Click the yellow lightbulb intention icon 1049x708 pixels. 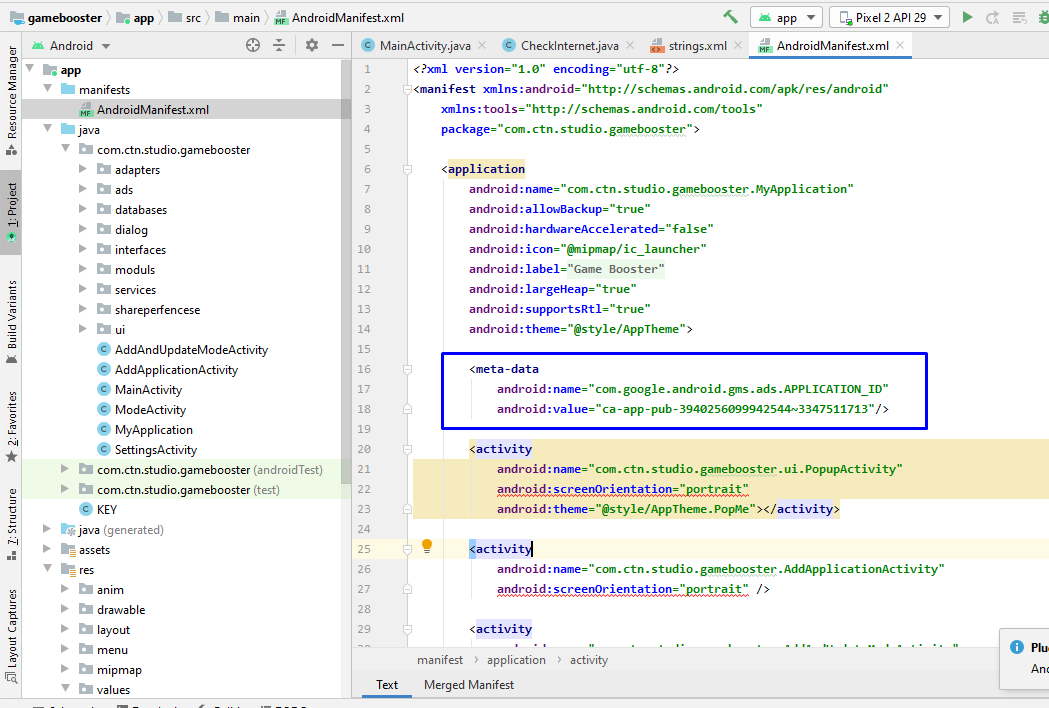427,546
